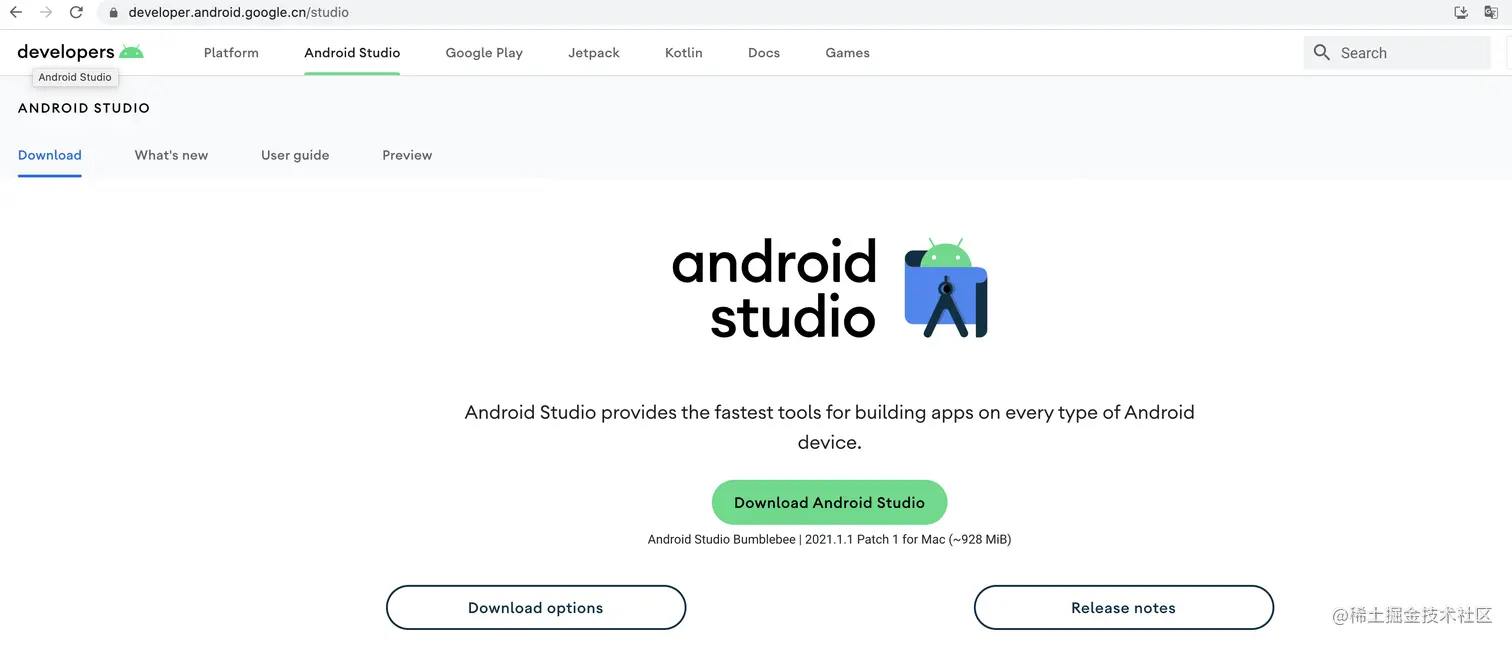Open the Kotlin nav item
Image resolution: width=1512 pixels, height=645 pixels.
coord(684,53)
